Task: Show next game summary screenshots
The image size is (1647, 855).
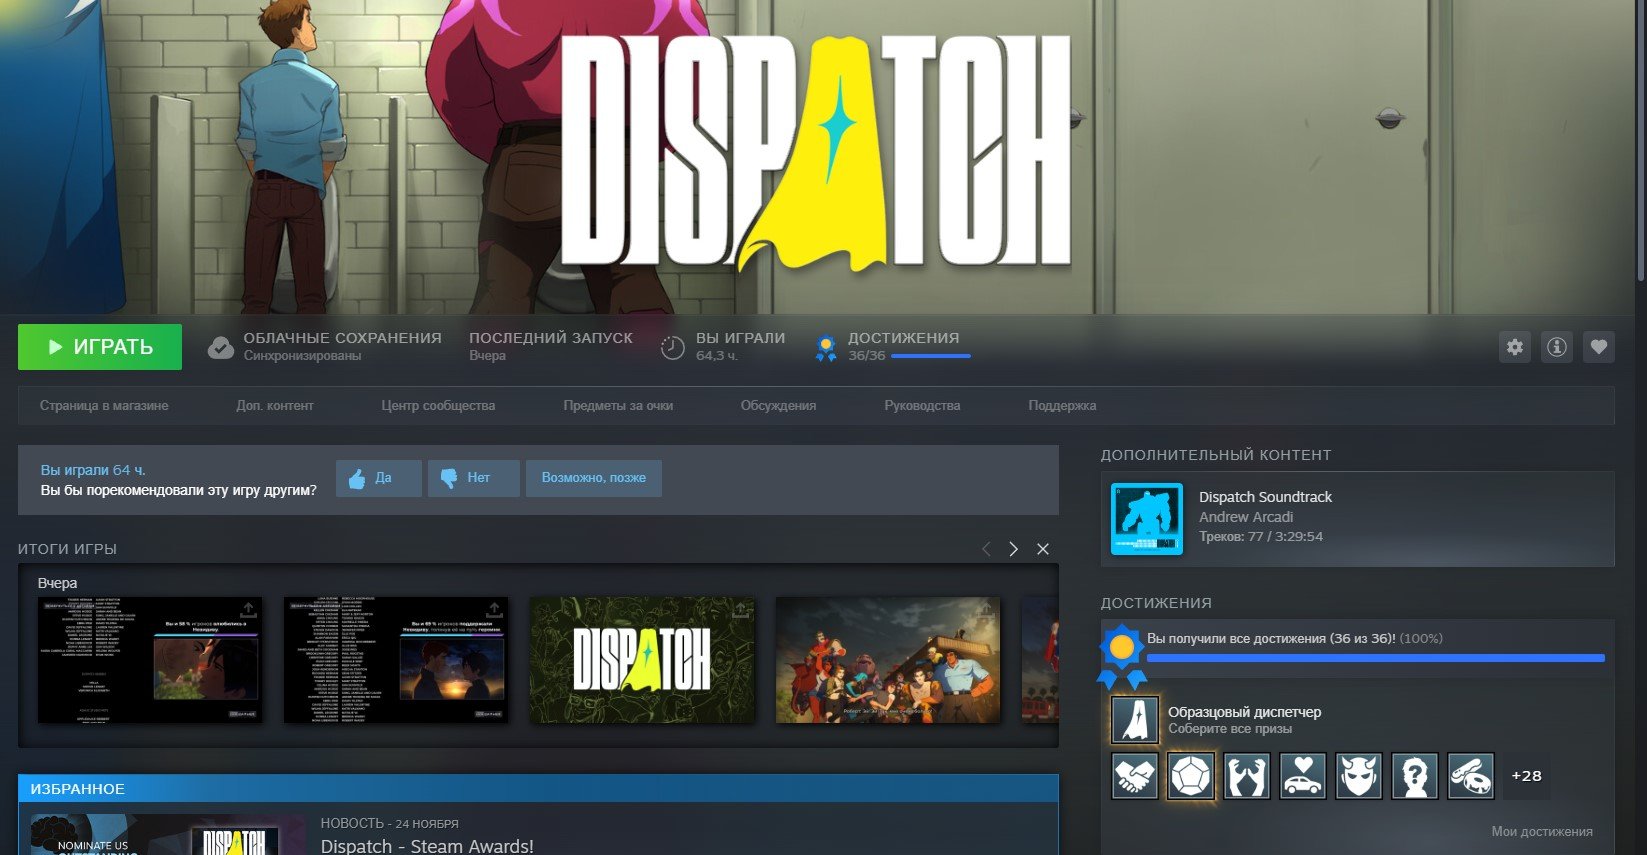Action: point(1013,549)
